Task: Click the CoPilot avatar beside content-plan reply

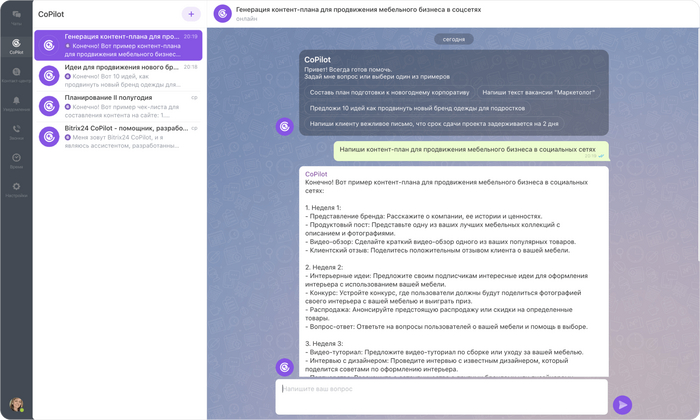Action: point(285,367)
